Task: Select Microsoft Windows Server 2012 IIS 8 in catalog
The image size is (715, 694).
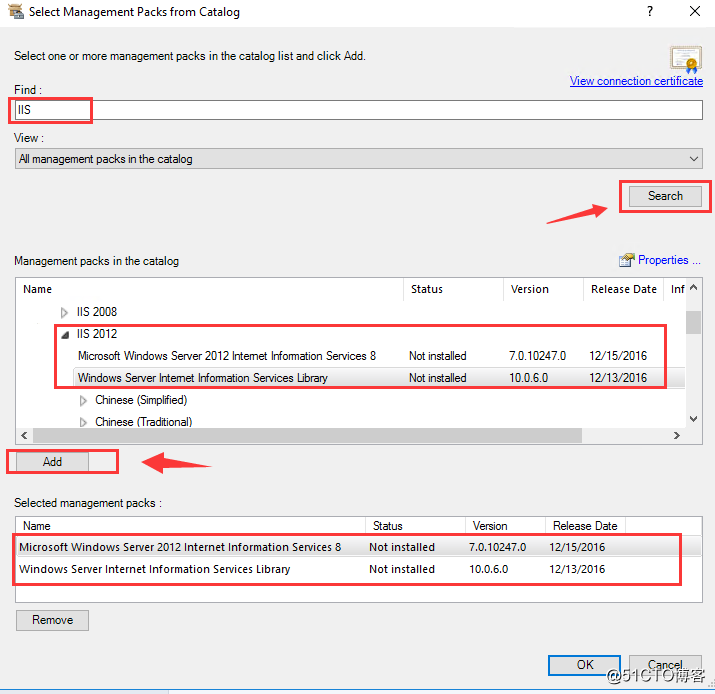Action: [227, 356]
